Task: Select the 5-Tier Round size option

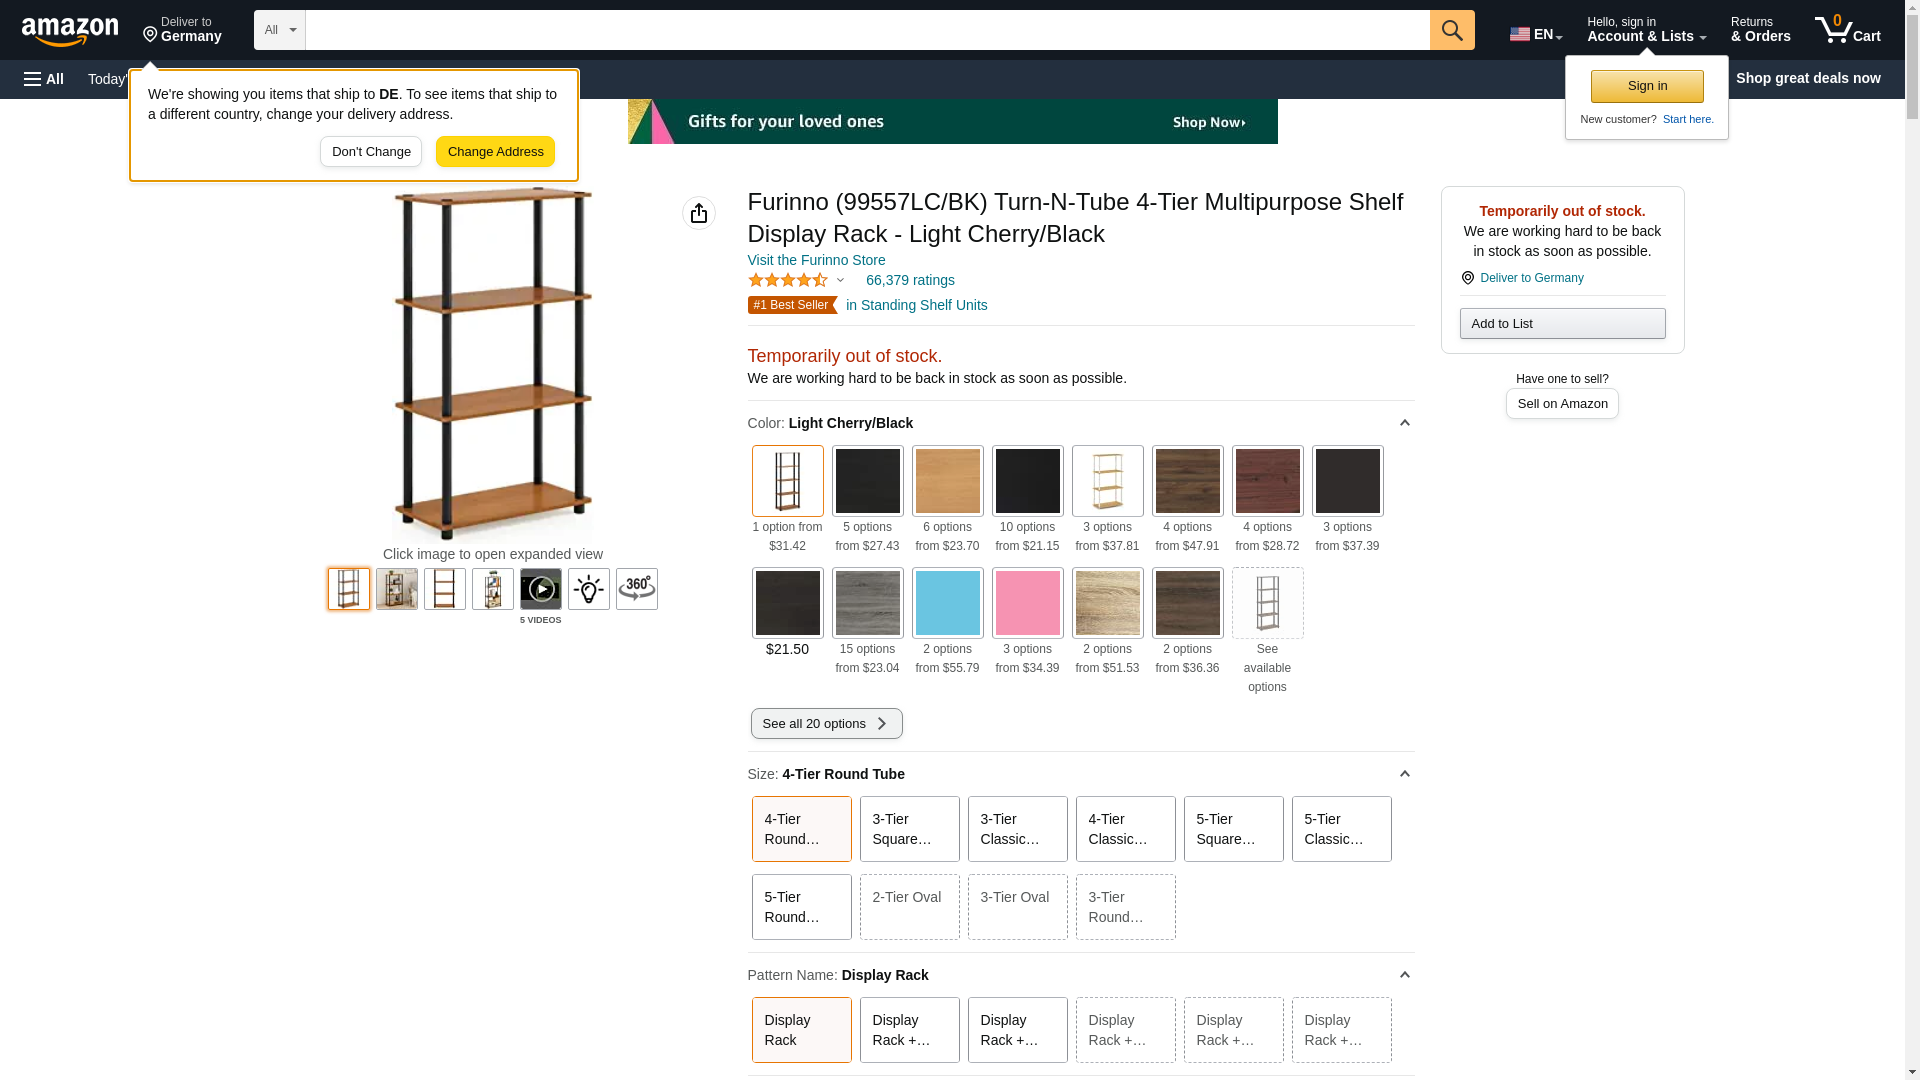Action: click(801, 907)
